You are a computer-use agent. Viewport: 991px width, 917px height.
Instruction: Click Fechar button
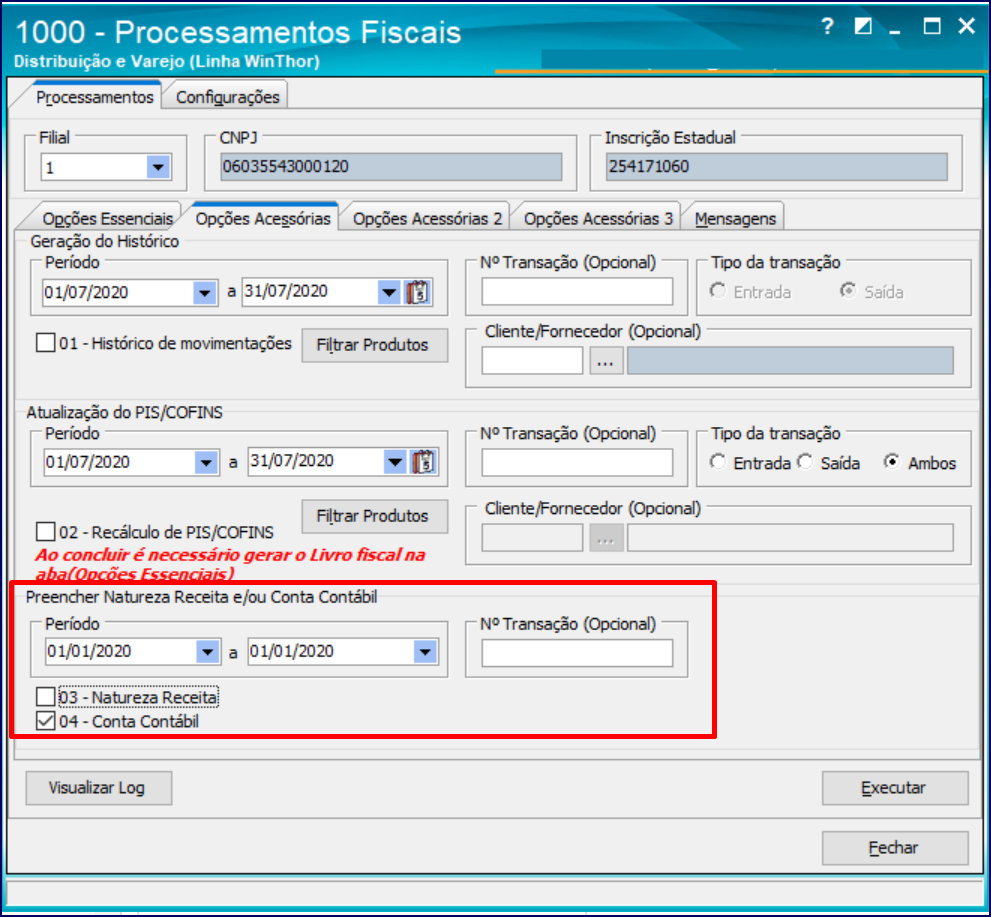click(x=895, y=848)
